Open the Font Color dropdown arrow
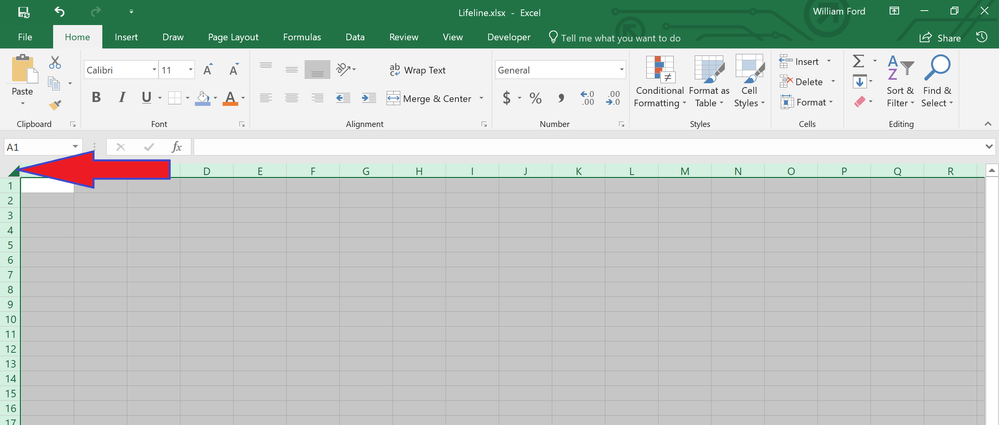The image size is (999, 425). pyautogui.click(x=243, y=99)
